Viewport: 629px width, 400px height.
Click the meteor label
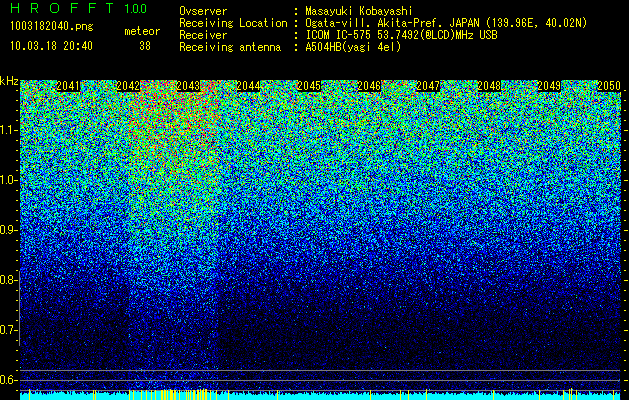coord(142,31)
